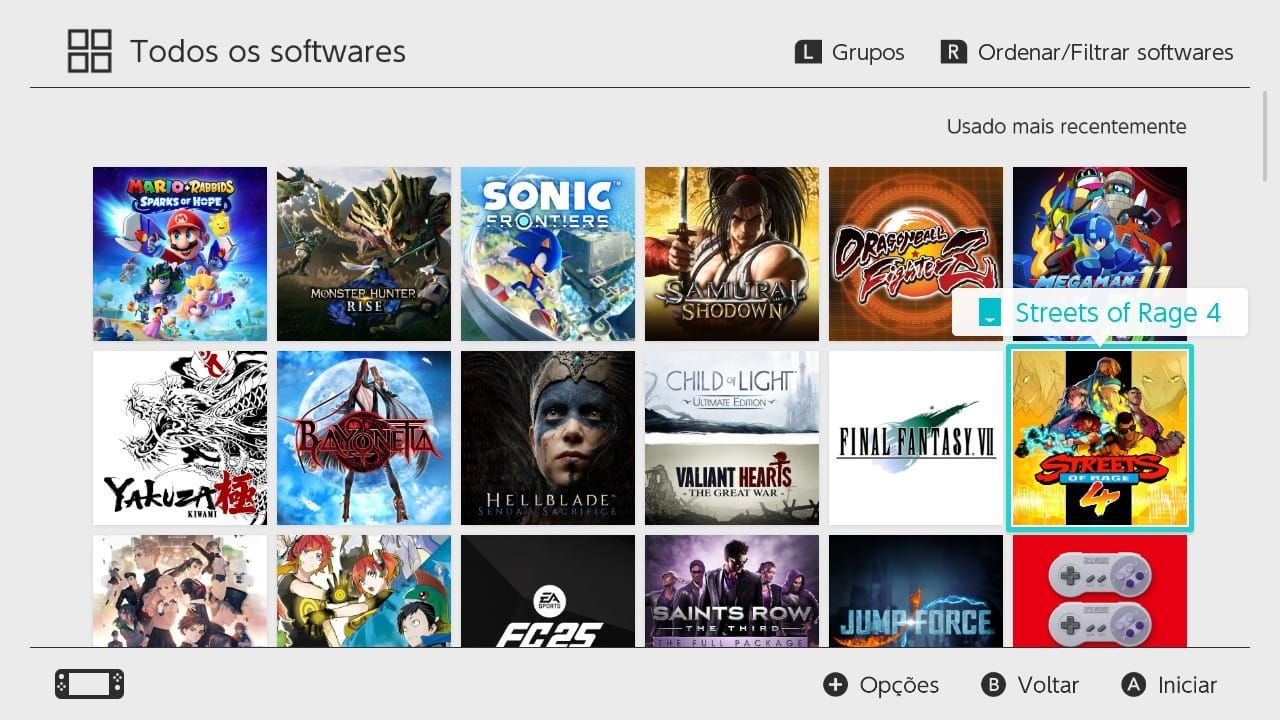
Task: Click the console controller icon in footer
Action: 90,684
